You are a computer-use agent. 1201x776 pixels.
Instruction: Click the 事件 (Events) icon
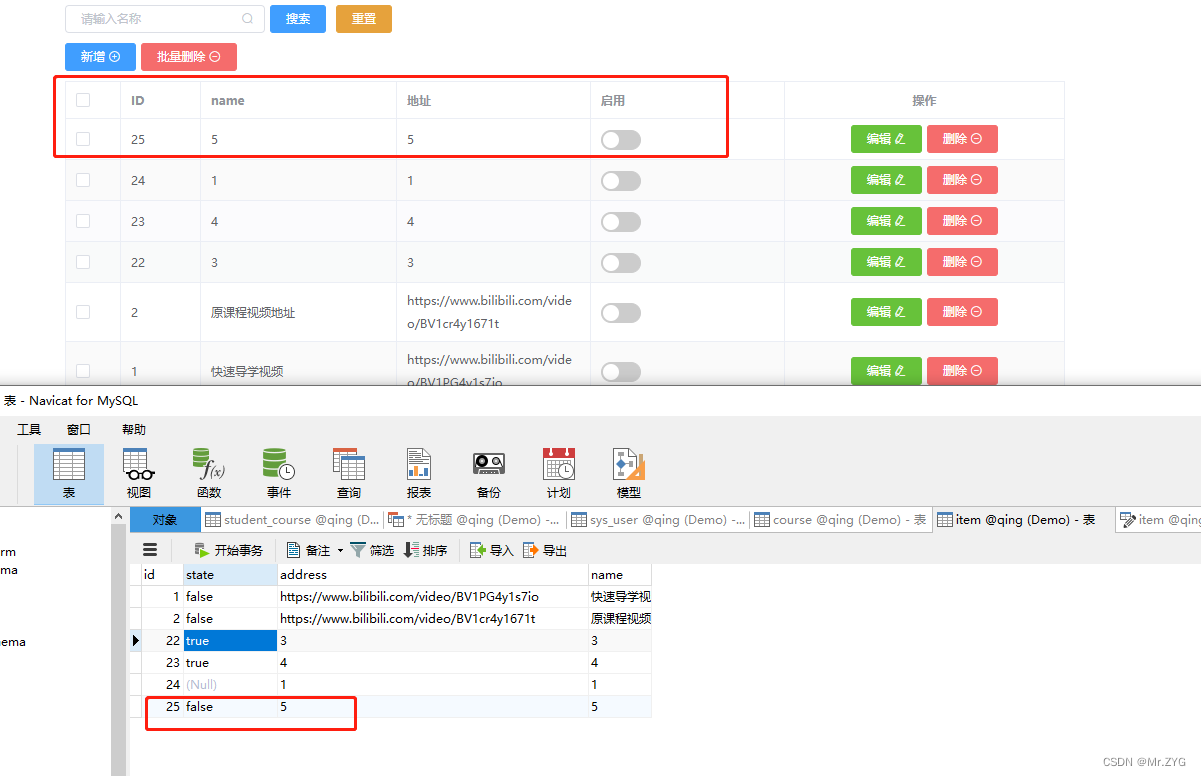click(278, 470)
